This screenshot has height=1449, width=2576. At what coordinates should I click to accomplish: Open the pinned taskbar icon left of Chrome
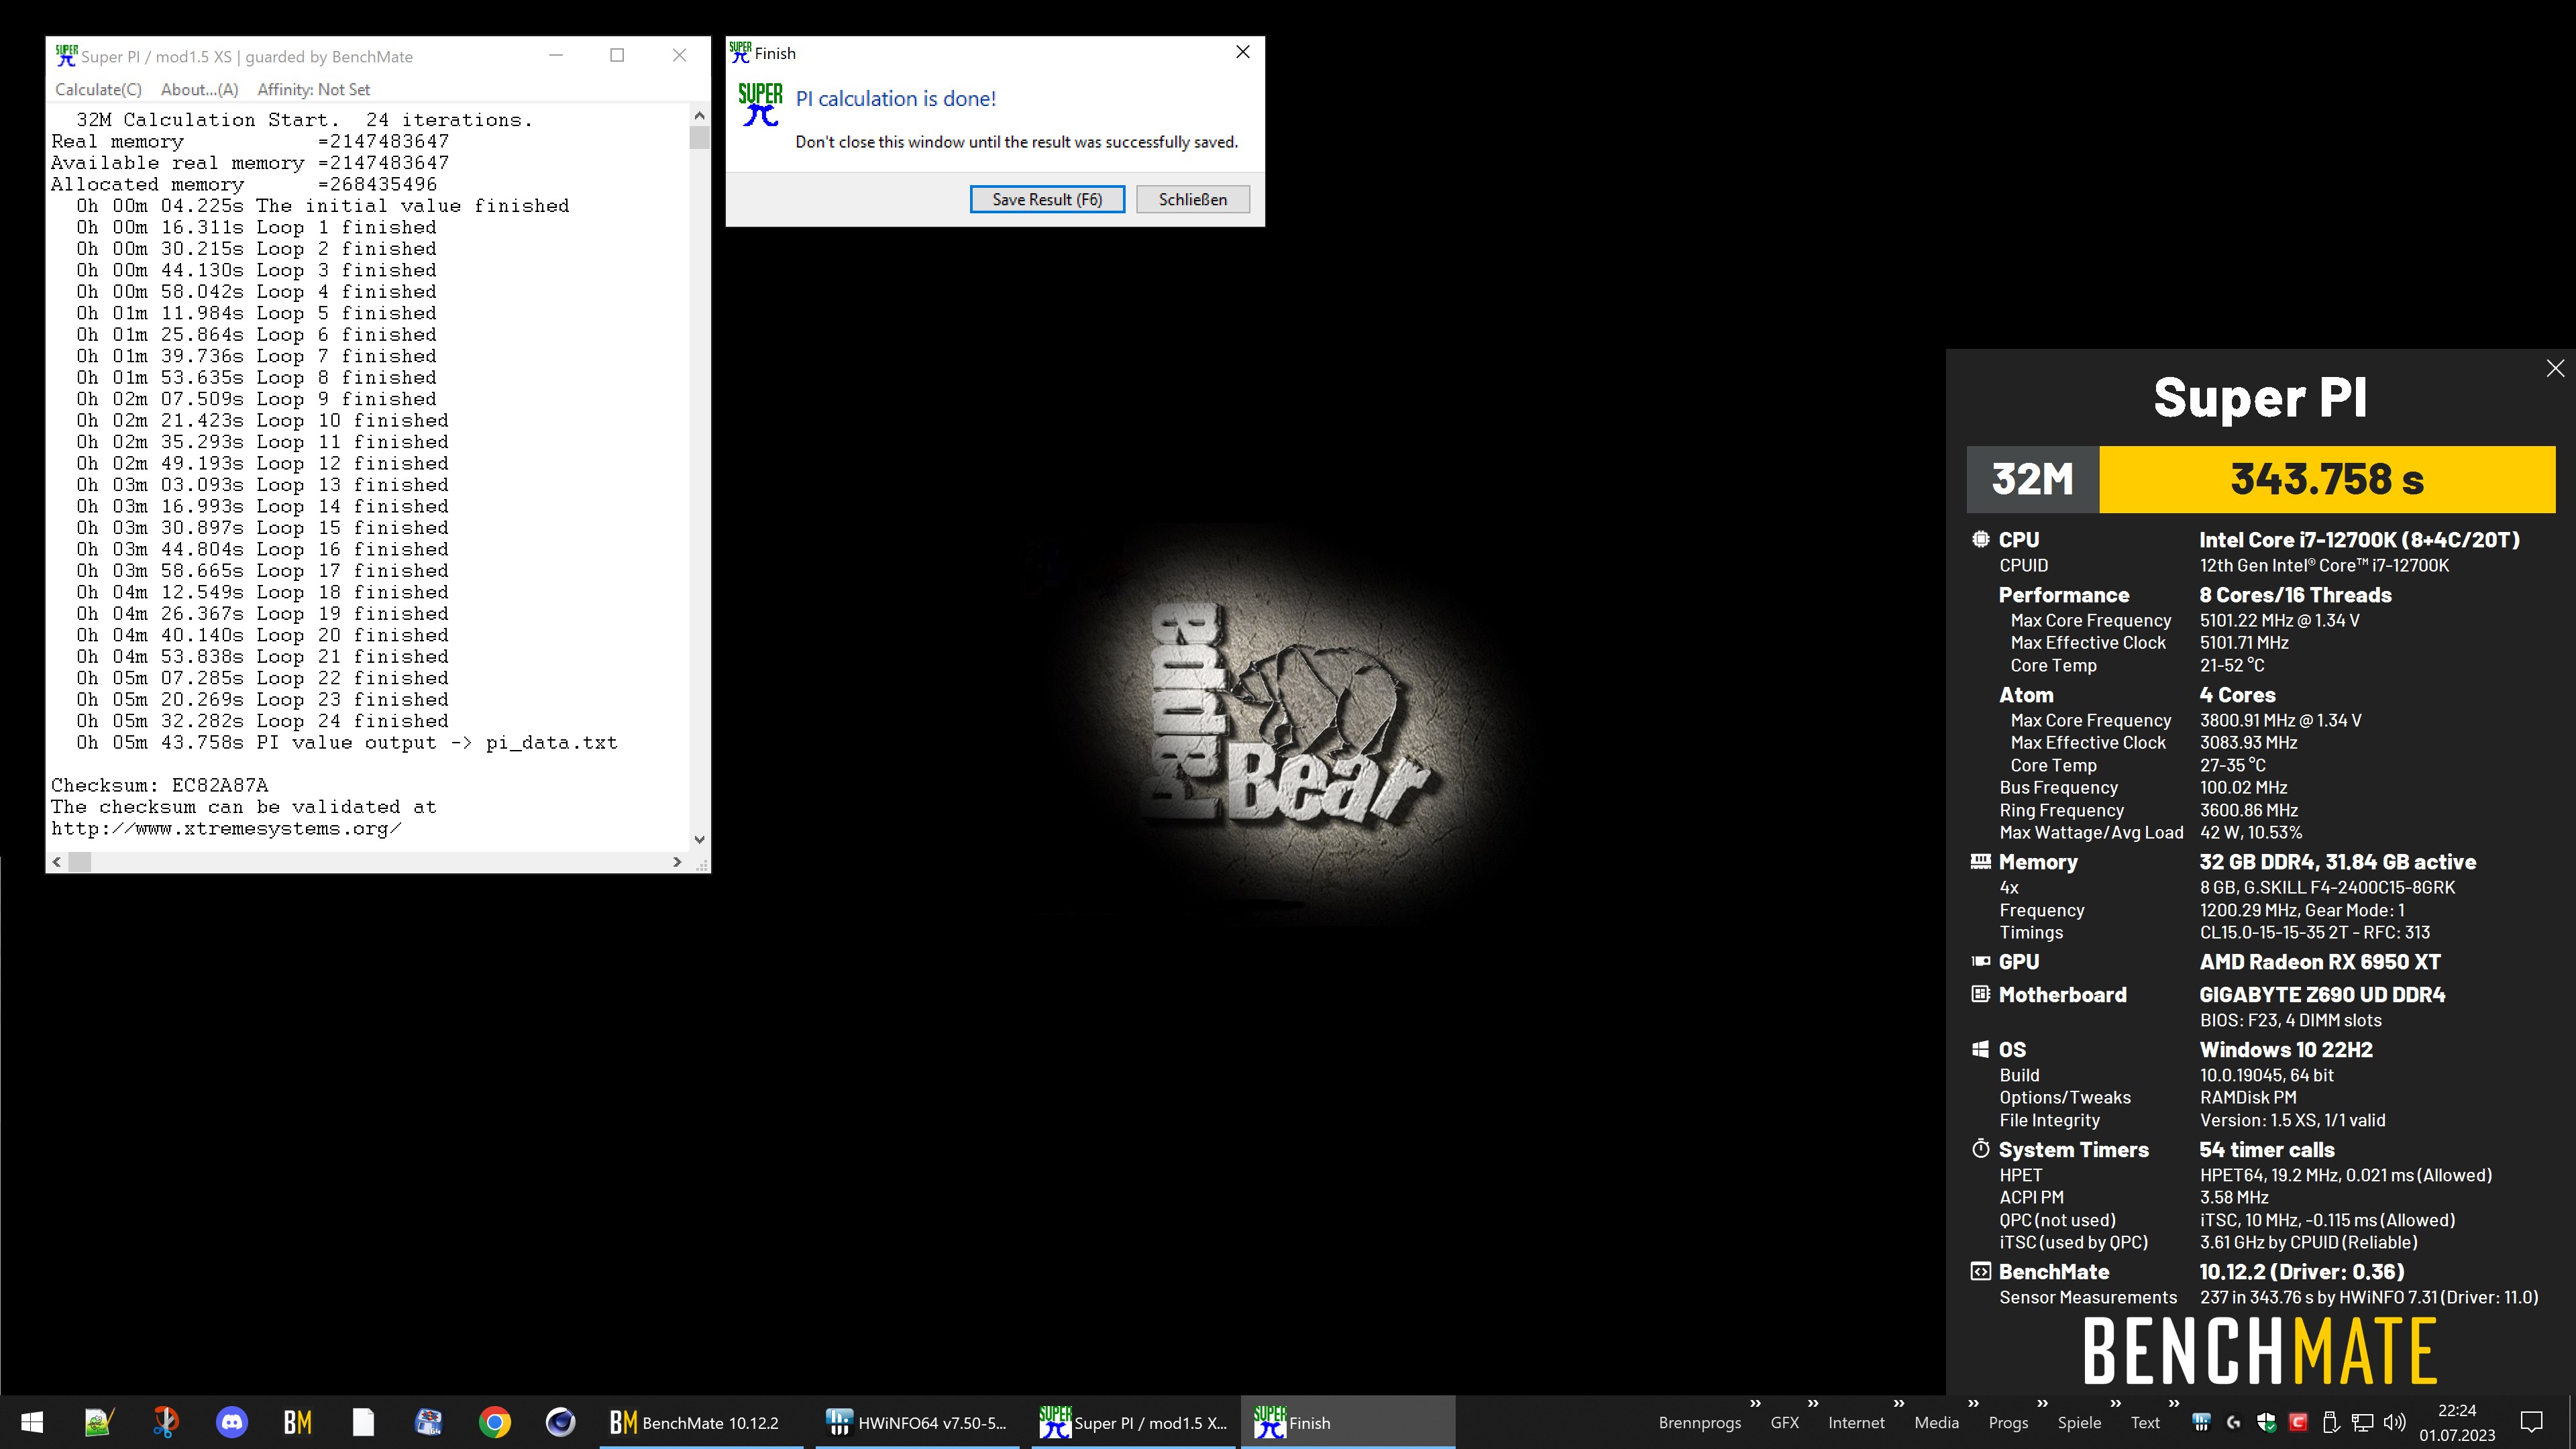pos(429,1422)
